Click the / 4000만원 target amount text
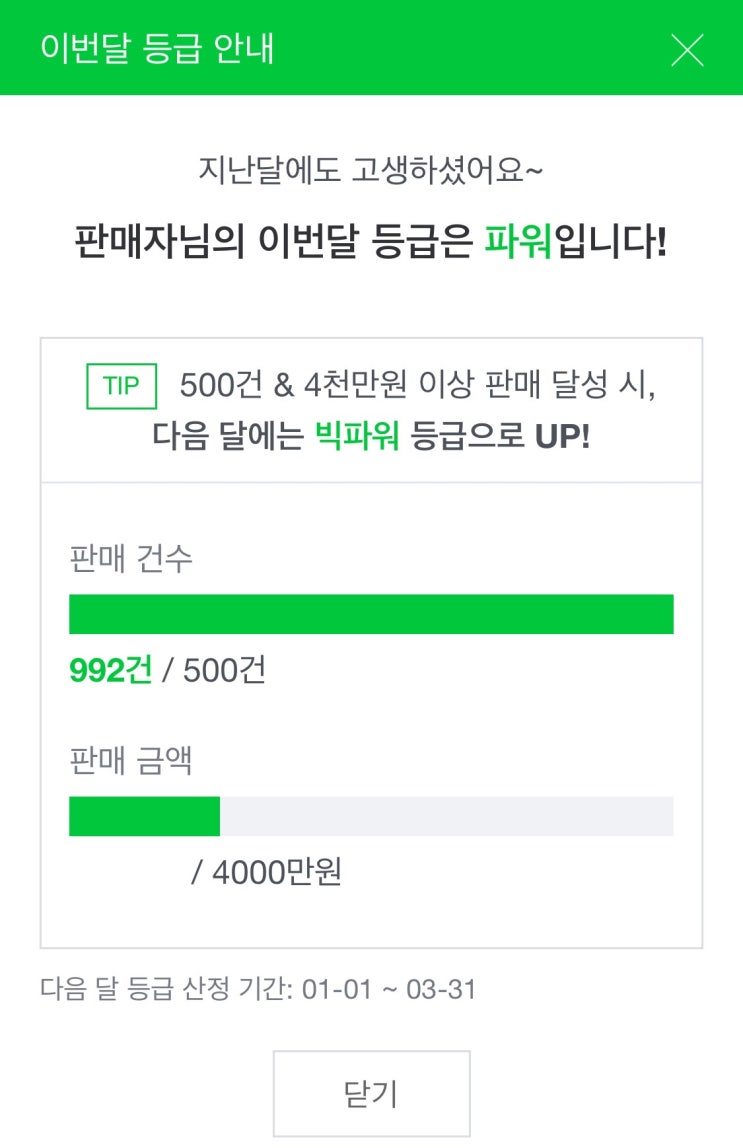This screenshot has width=743, height=1148. click(x=267, y=873)
